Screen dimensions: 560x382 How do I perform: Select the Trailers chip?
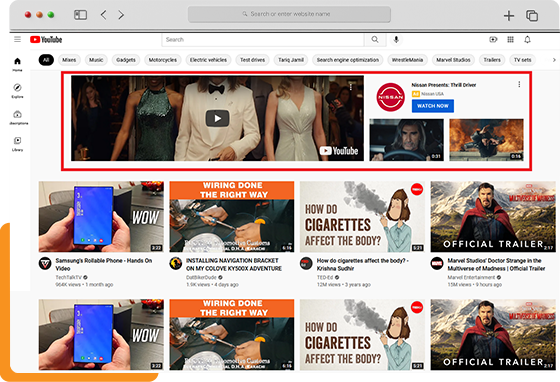tap(492, 60)
